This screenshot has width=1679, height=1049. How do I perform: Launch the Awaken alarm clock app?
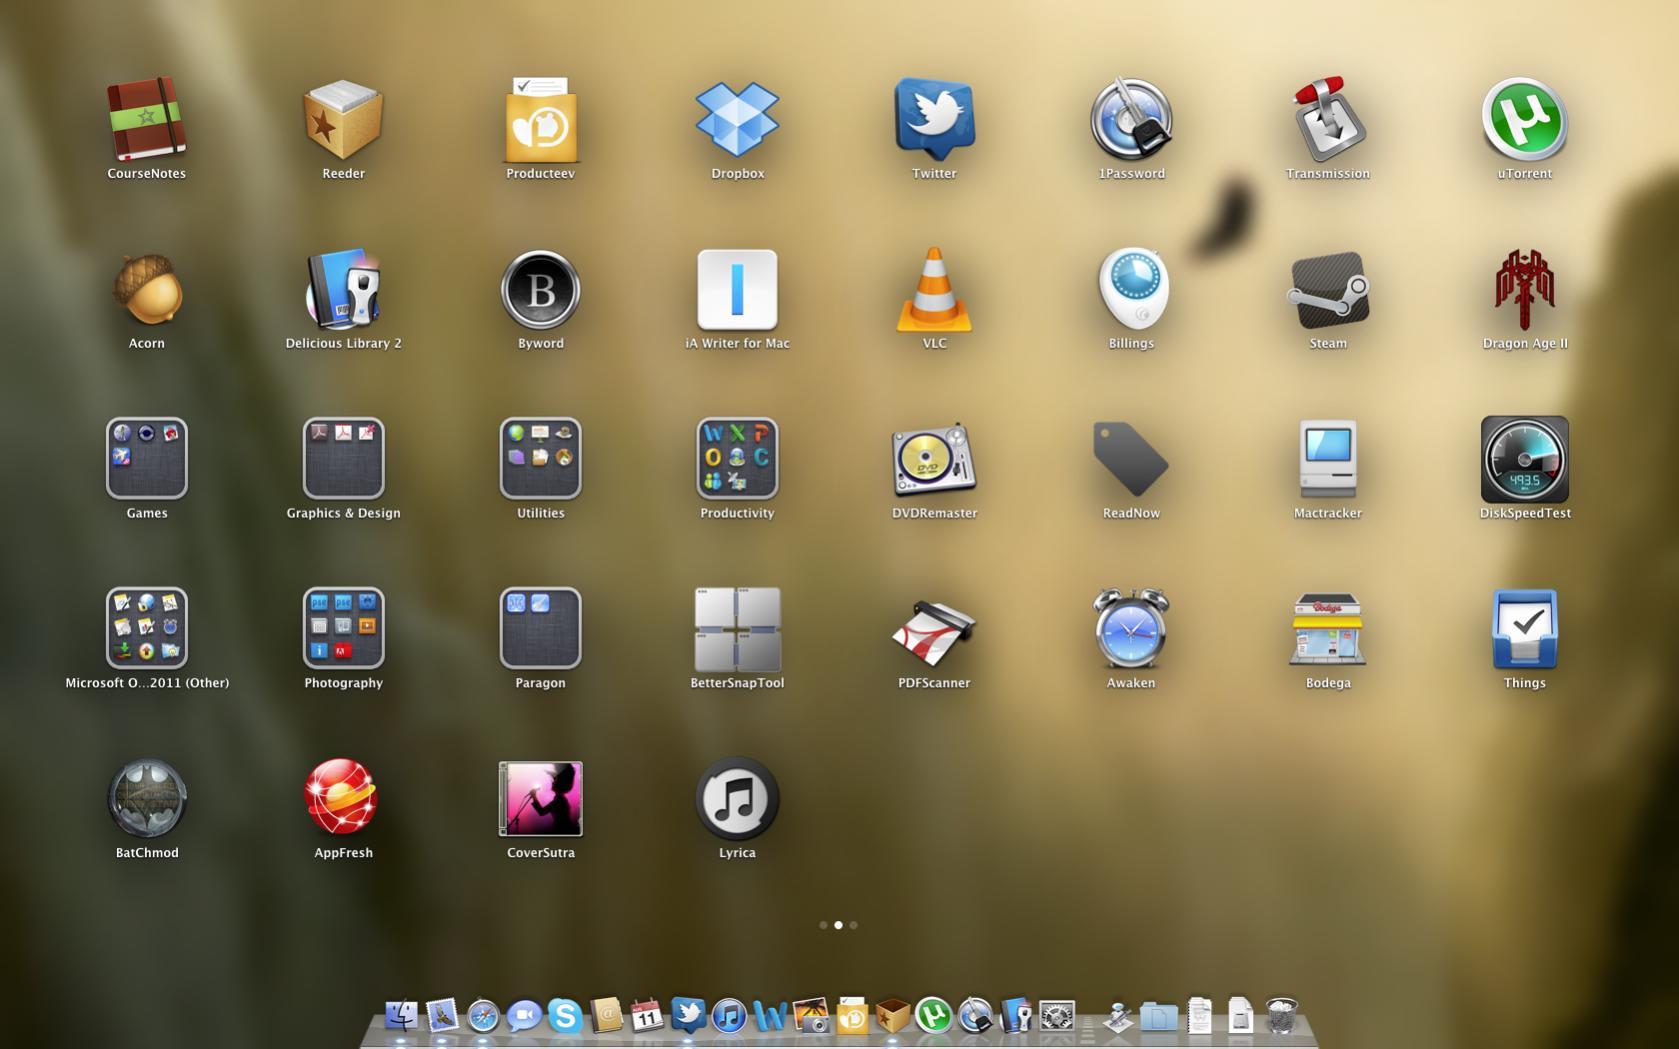(x=1131, y=628)
